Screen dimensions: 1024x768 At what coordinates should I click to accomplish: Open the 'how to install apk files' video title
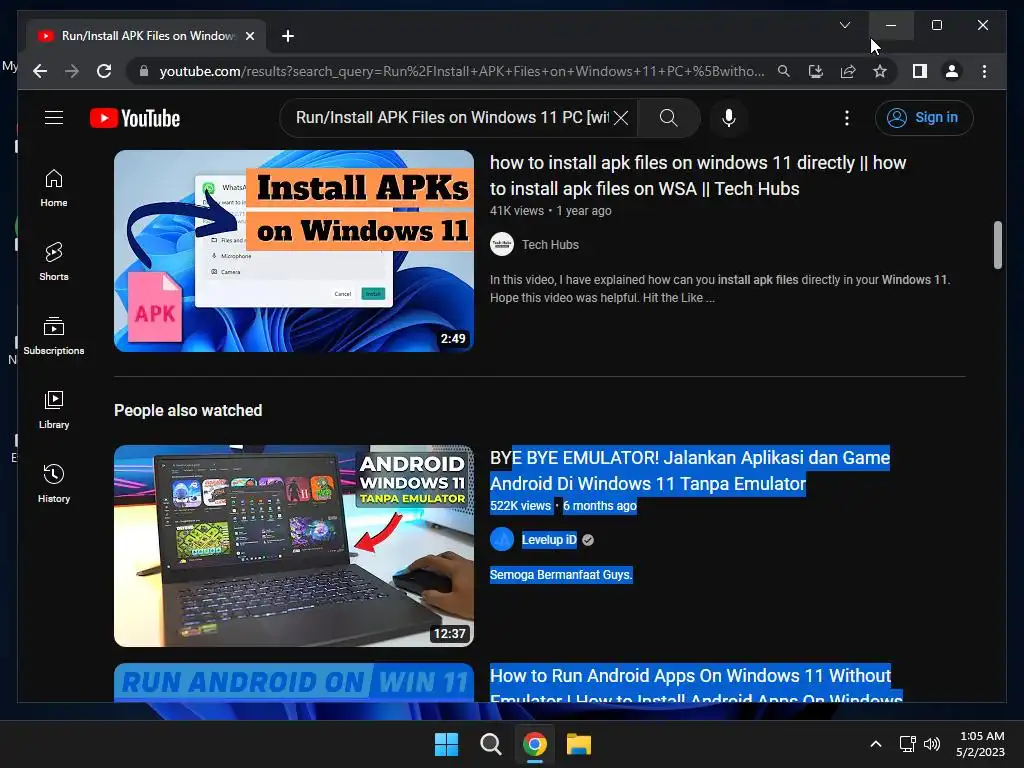point(697,176)
